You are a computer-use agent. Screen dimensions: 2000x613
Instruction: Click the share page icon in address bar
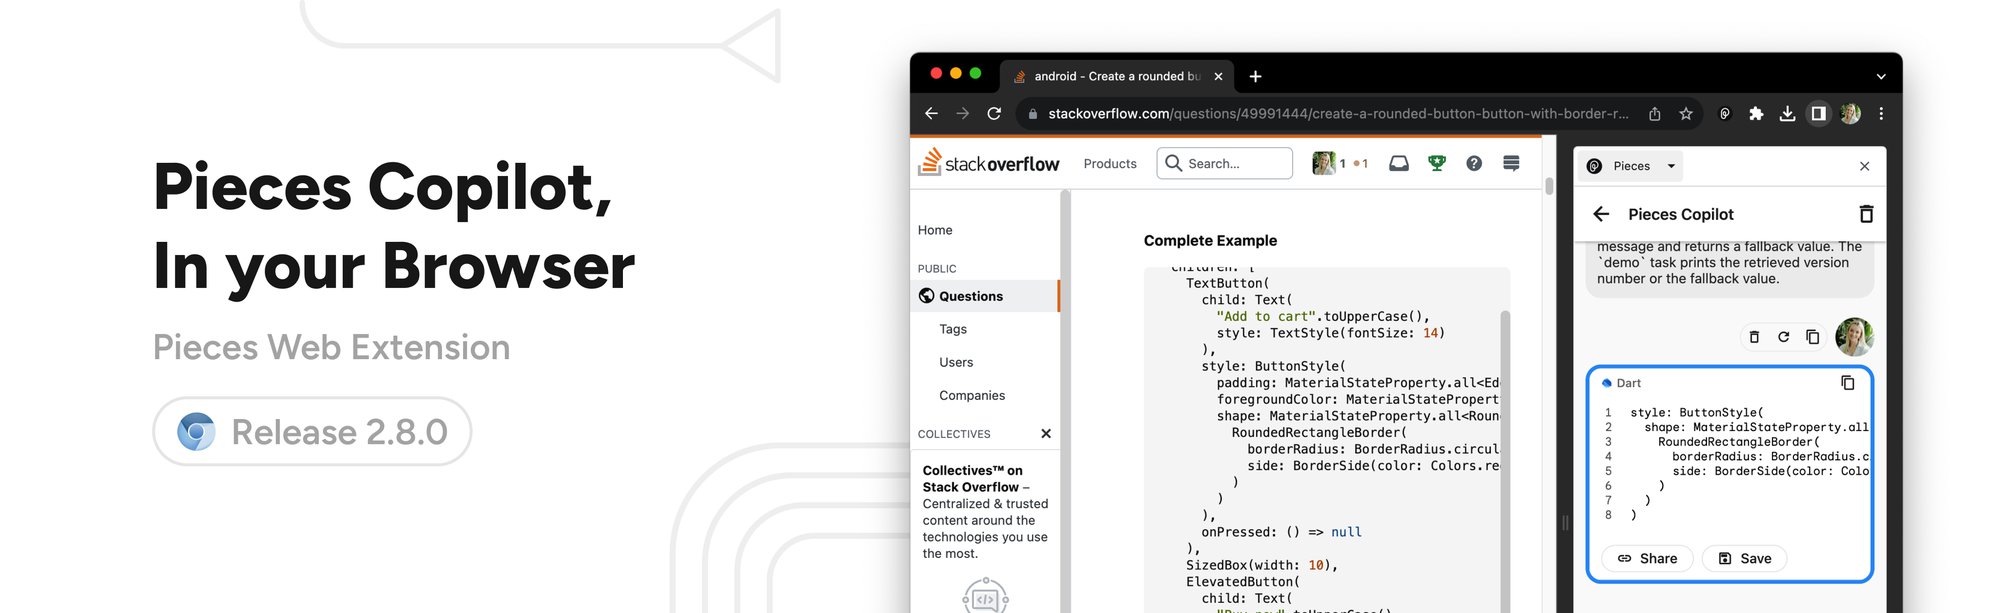(x=1655, y=114)
